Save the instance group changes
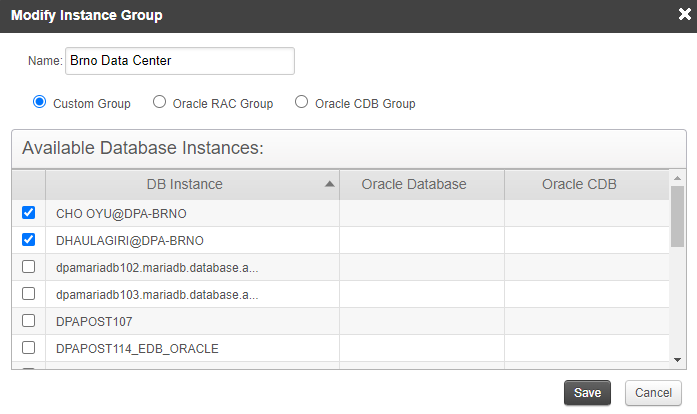The width and height of the screenshot is (697, 414). [x=587, y=393]
